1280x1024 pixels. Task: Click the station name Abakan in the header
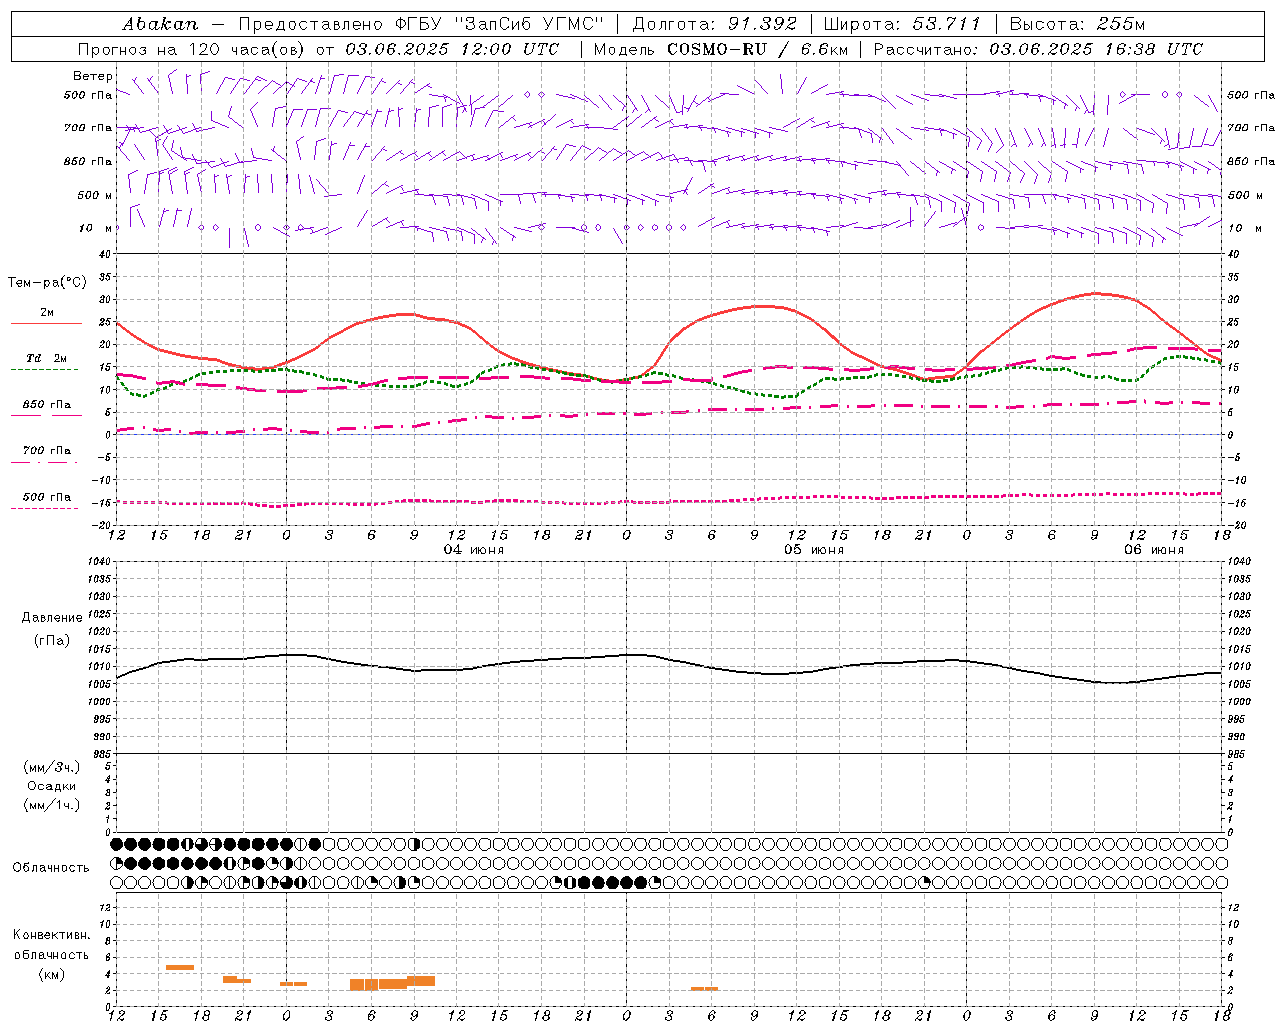161,24
